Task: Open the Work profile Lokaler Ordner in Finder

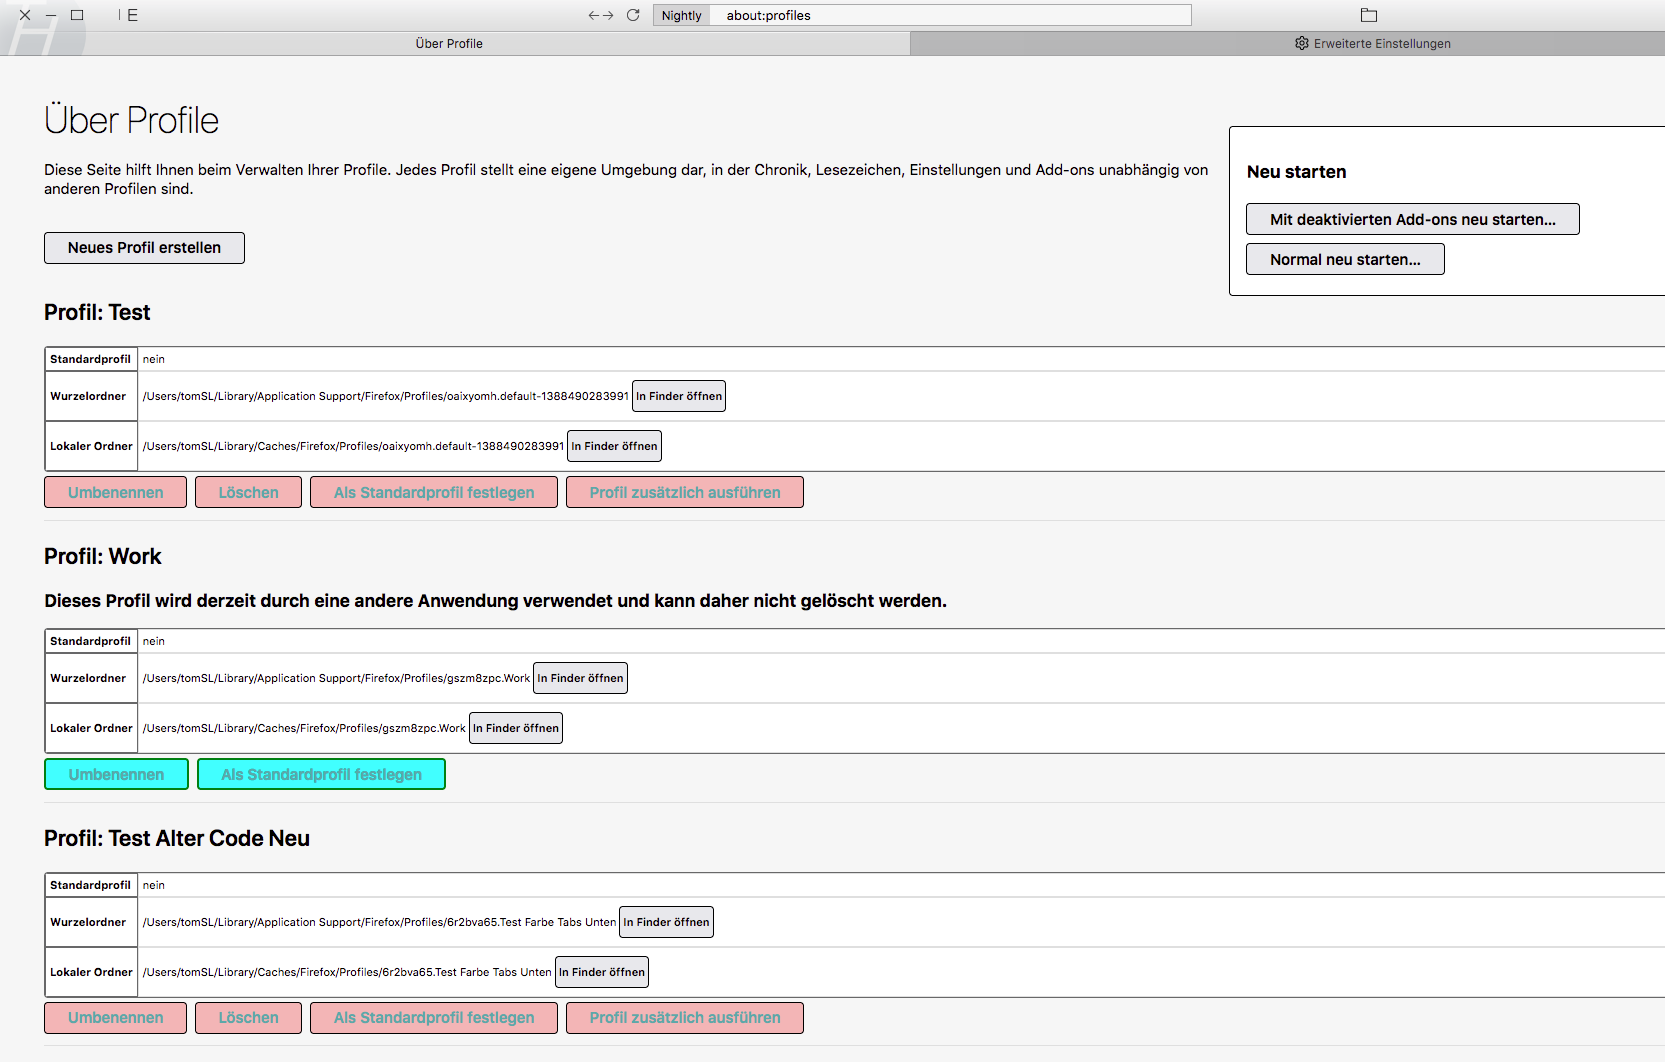Action: [x=515, y=728]
